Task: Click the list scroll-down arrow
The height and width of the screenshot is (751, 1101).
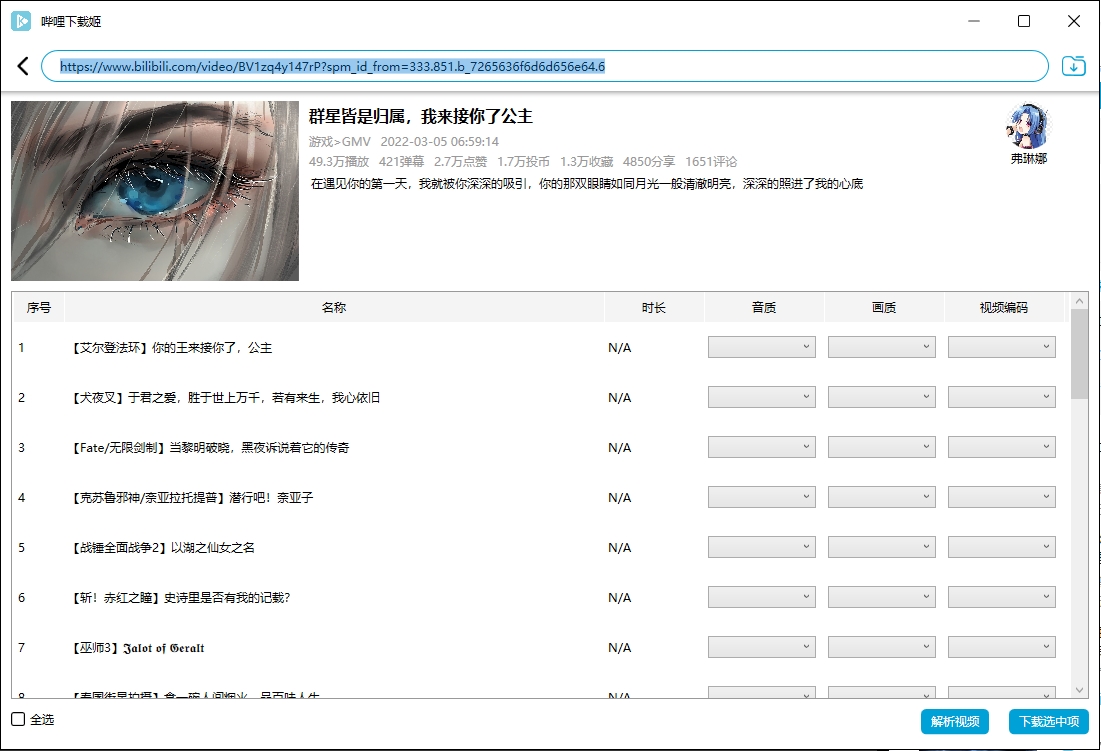Action: click(x=1079, y=690)
